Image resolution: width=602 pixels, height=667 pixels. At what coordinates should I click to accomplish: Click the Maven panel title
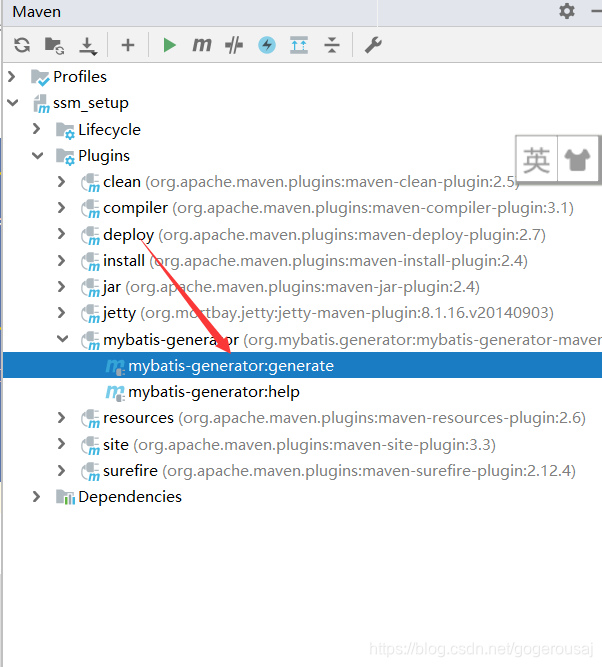[x=37, y=12]
